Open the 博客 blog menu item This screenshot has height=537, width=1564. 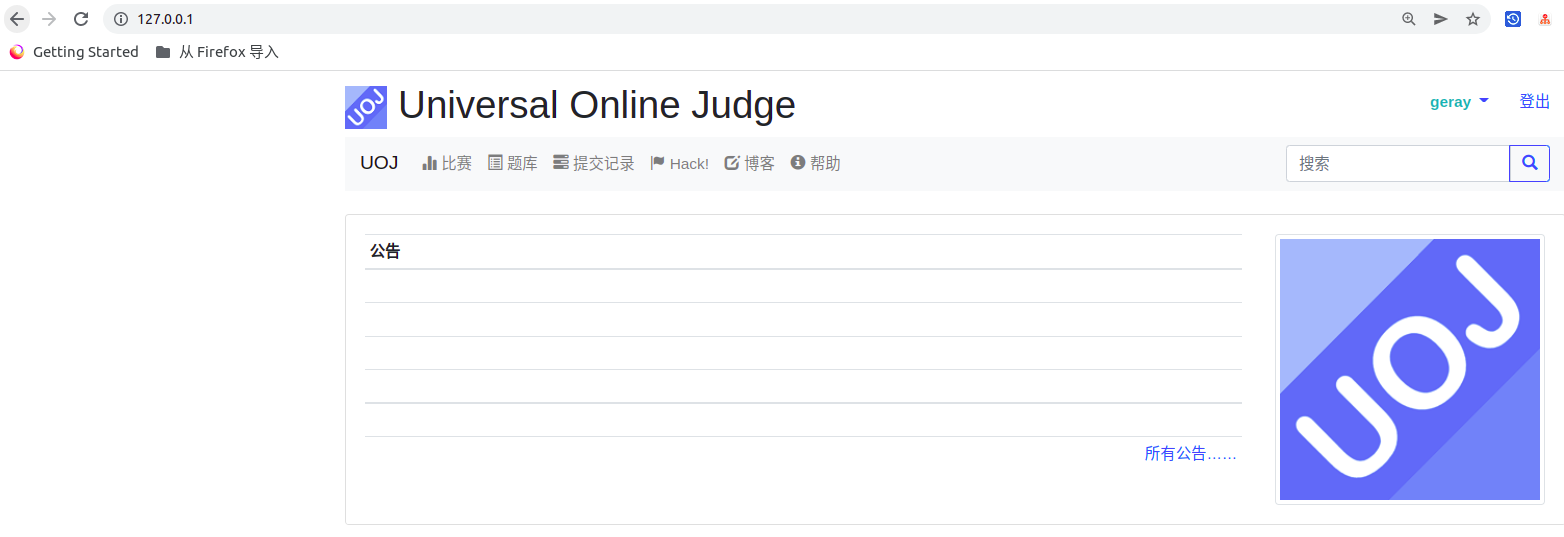click(749, 163)
